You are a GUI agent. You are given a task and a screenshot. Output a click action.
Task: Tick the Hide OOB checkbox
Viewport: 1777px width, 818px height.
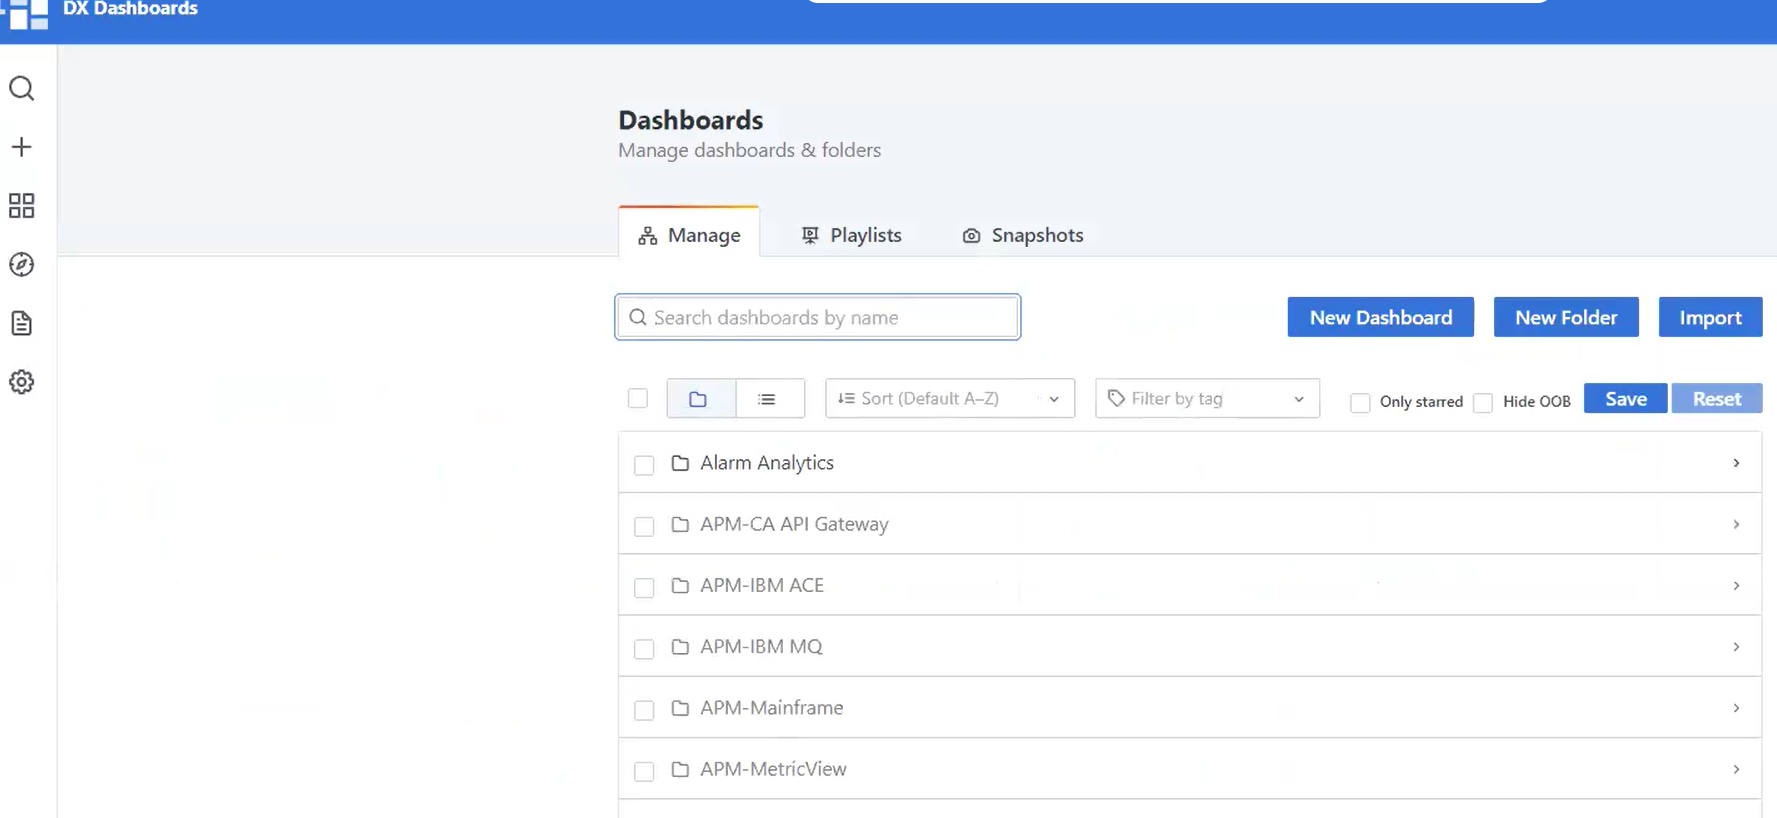point(1483,403)
